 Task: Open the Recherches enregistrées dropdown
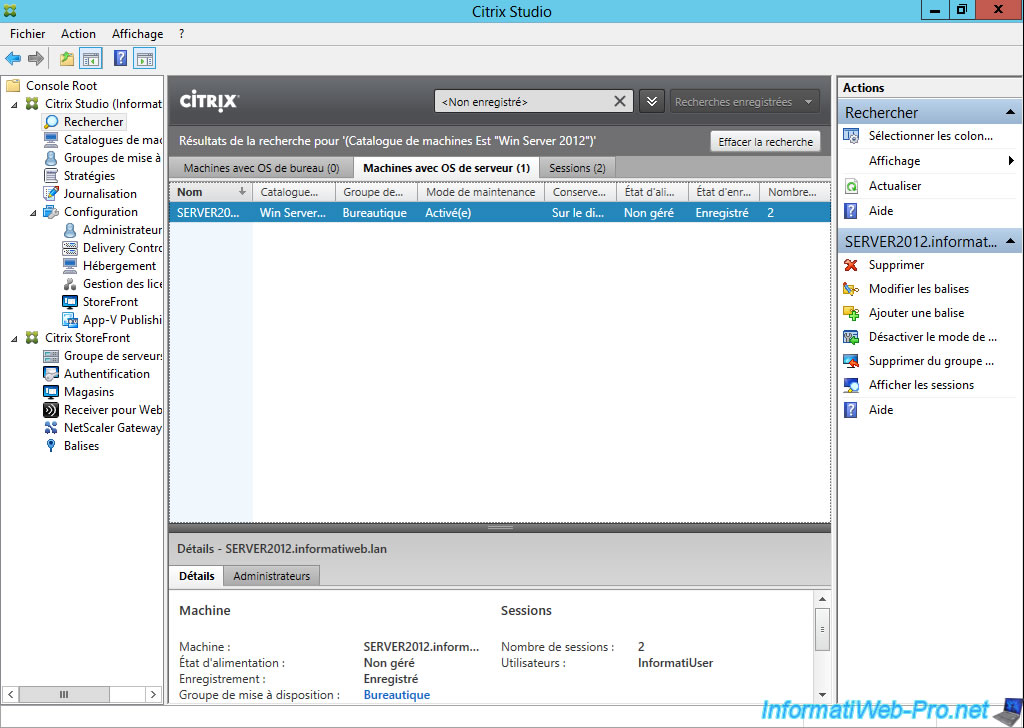tap(744, 102)
